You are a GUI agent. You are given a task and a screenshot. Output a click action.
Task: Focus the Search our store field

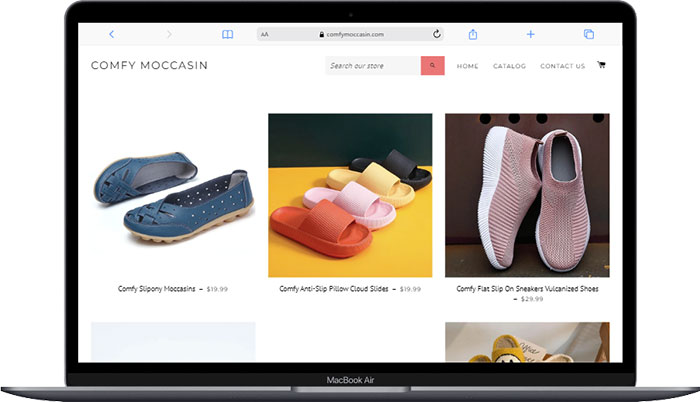tap(373, 66)
